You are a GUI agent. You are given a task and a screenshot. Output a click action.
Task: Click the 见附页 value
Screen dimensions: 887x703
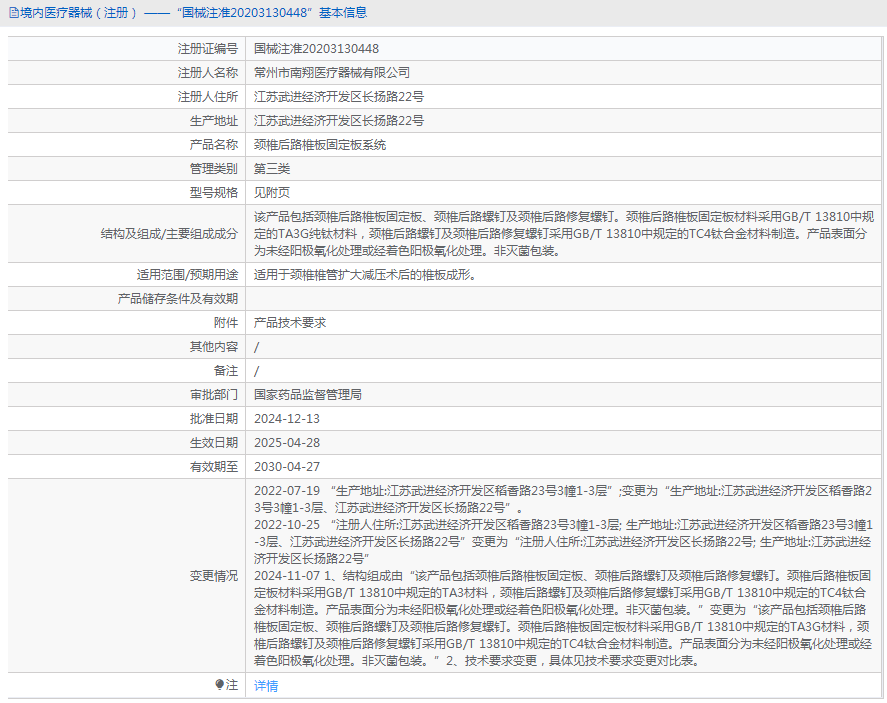(272, 193)
